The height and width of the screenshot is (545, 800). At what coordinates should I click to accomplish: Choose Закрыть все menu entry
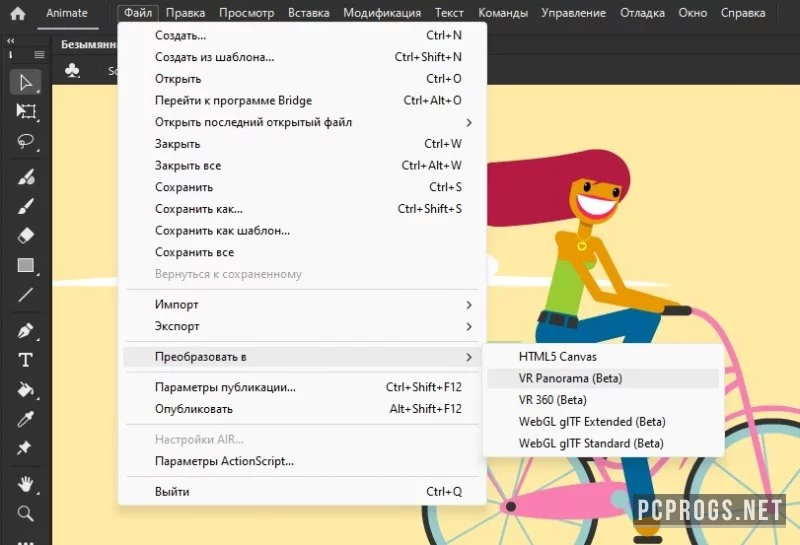[x=302, y=166]
